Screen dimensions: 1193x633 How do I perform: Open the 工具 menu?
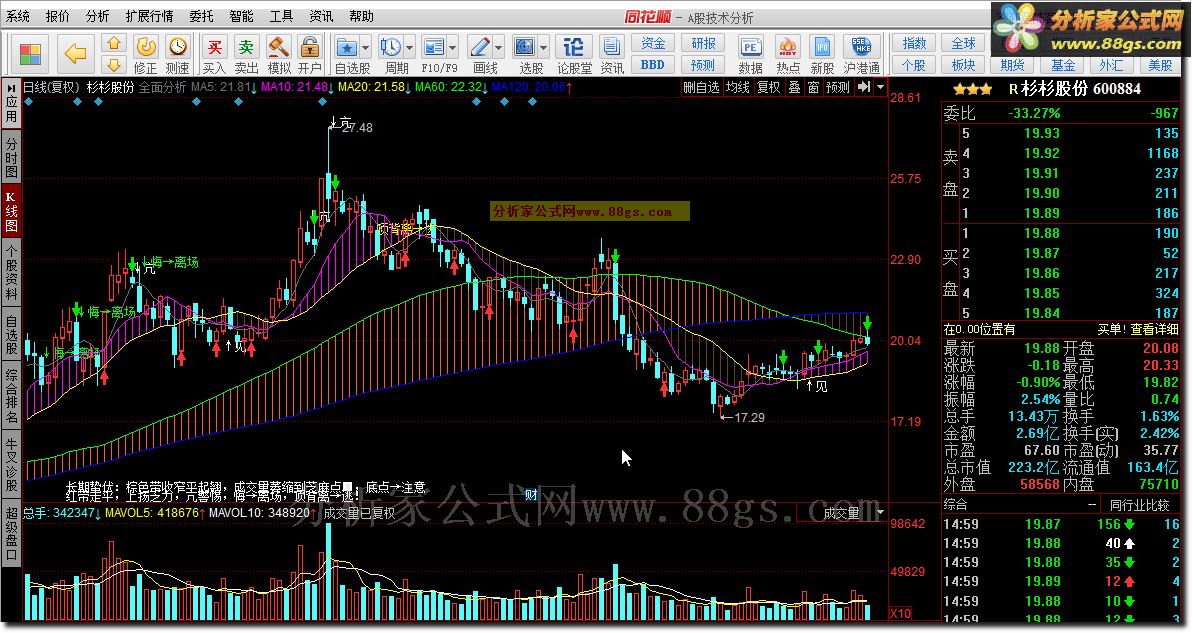(282, 16)
